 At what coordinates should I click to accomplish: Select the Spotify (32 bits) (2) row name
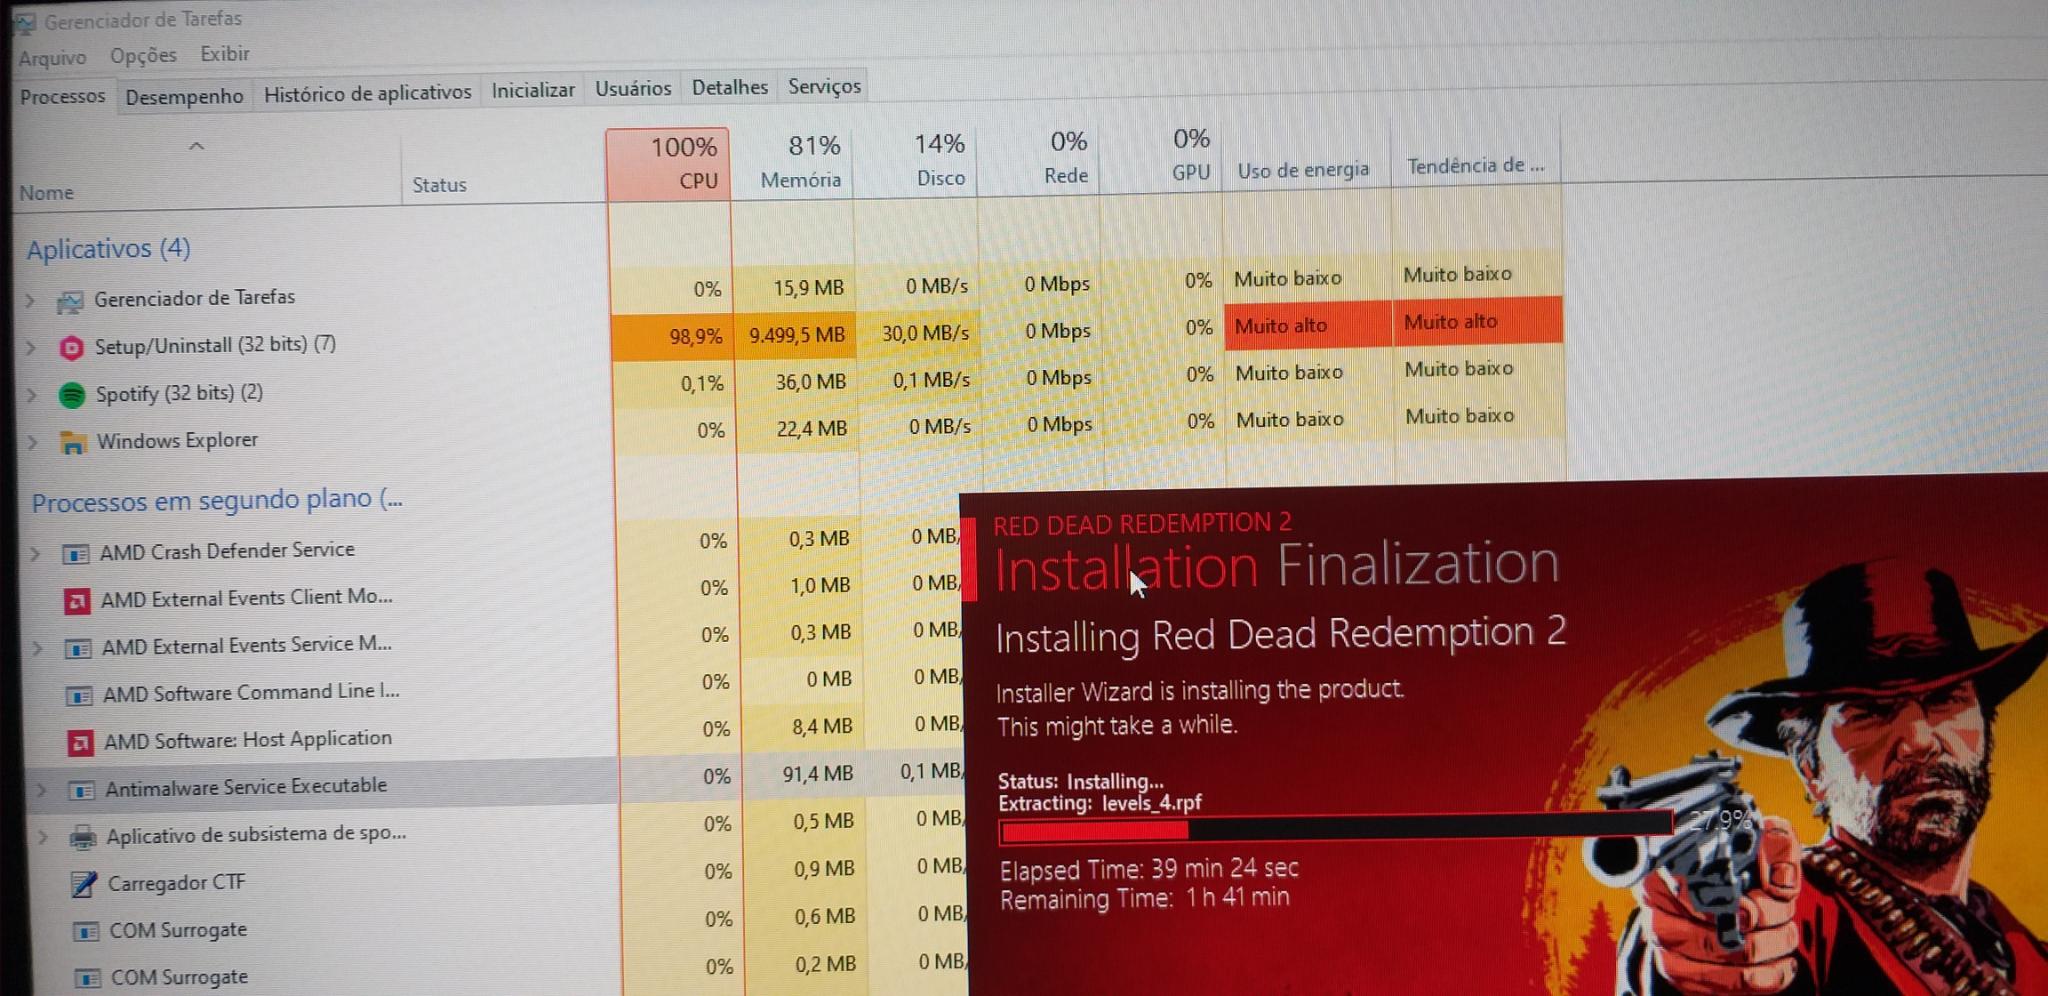coord(179,393)
